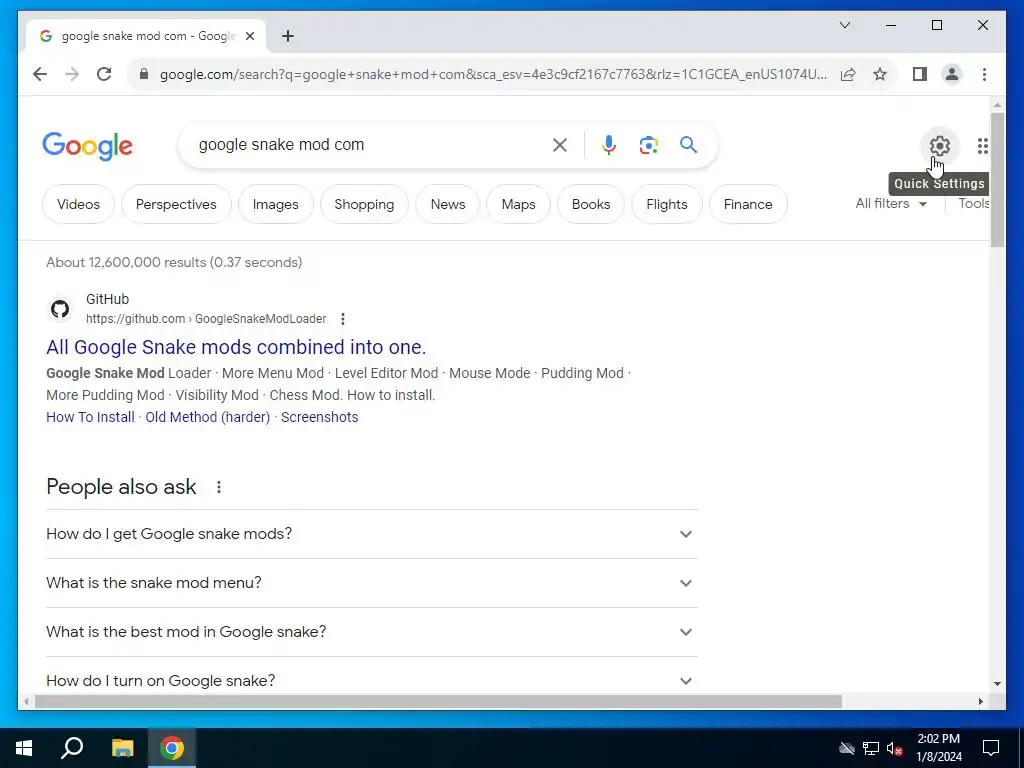
Task: Switch to Shopping results filter
Action: (x=364, y=204)
